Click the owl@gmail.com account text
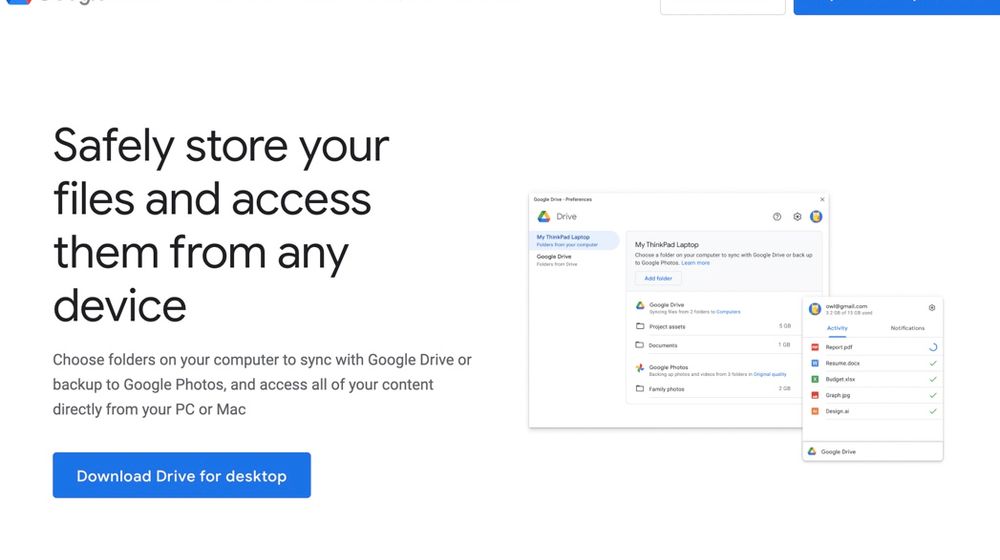1000x560 pixels. coord(846,306)
